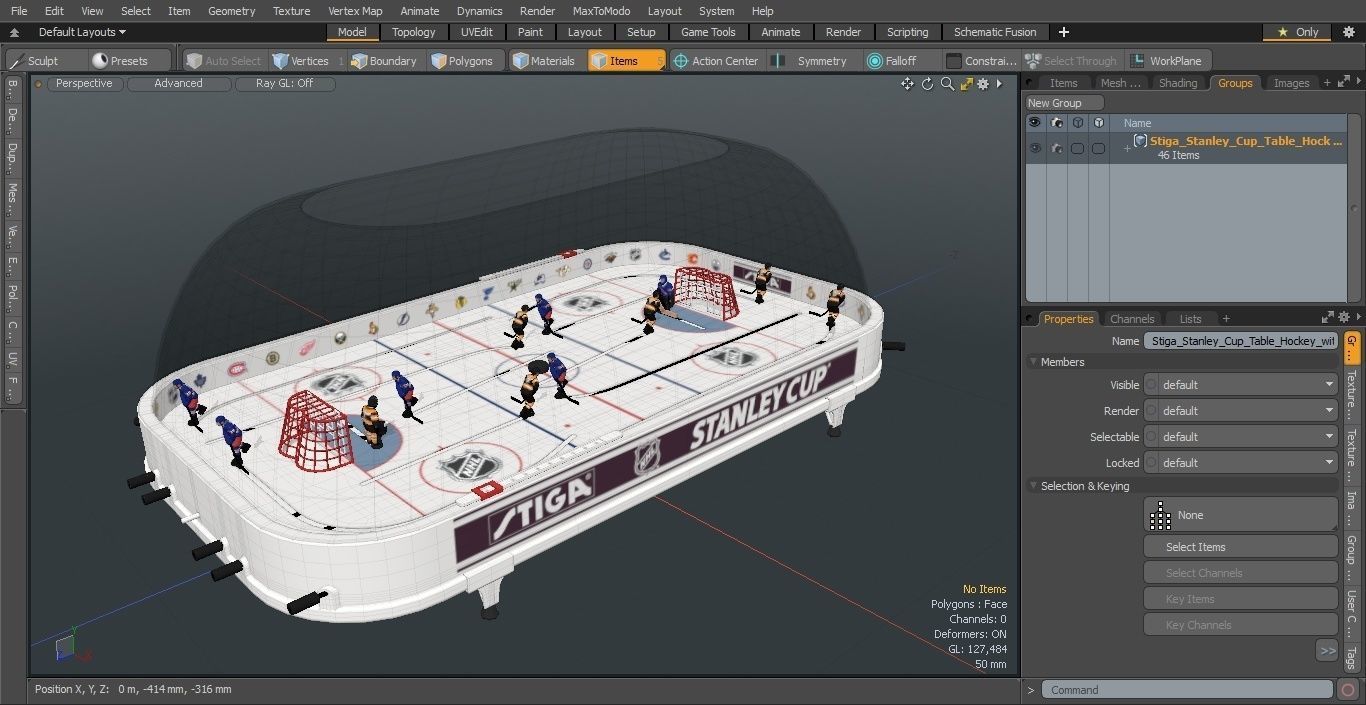Image resolution: width=1366 pixels, height=705 pixels.
Task: Activate Items selection mode
Action: point(626,61)
